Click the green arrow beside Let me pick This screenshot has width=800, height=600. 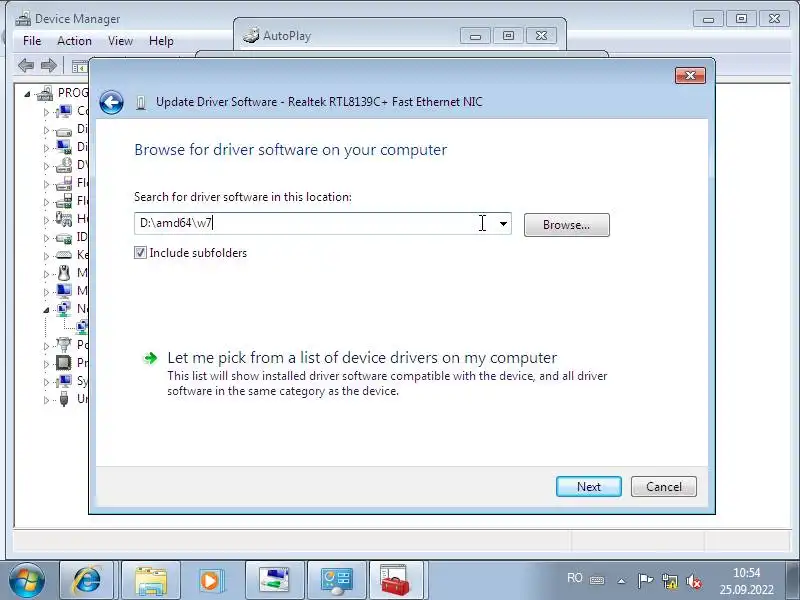point(151,358)
